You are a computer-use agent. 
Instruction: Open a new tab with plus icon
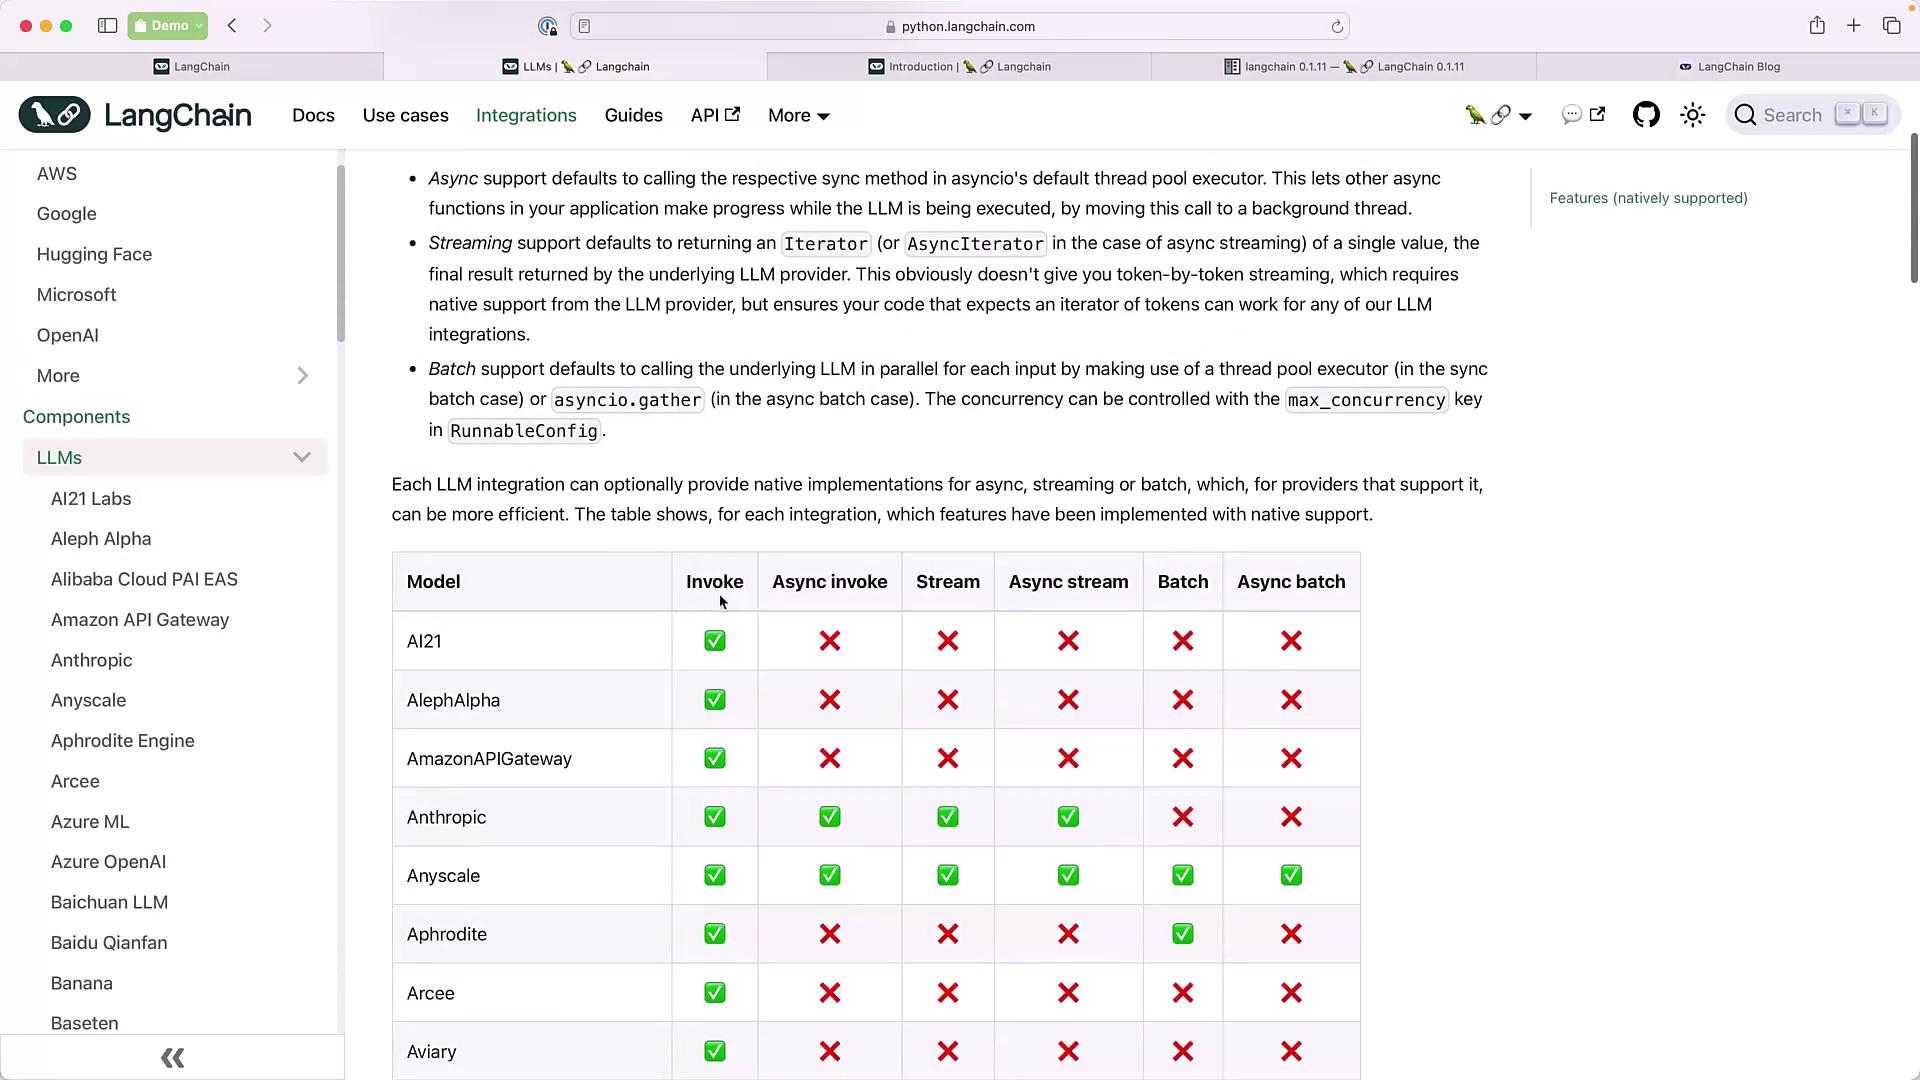(x=1854, y=26)
